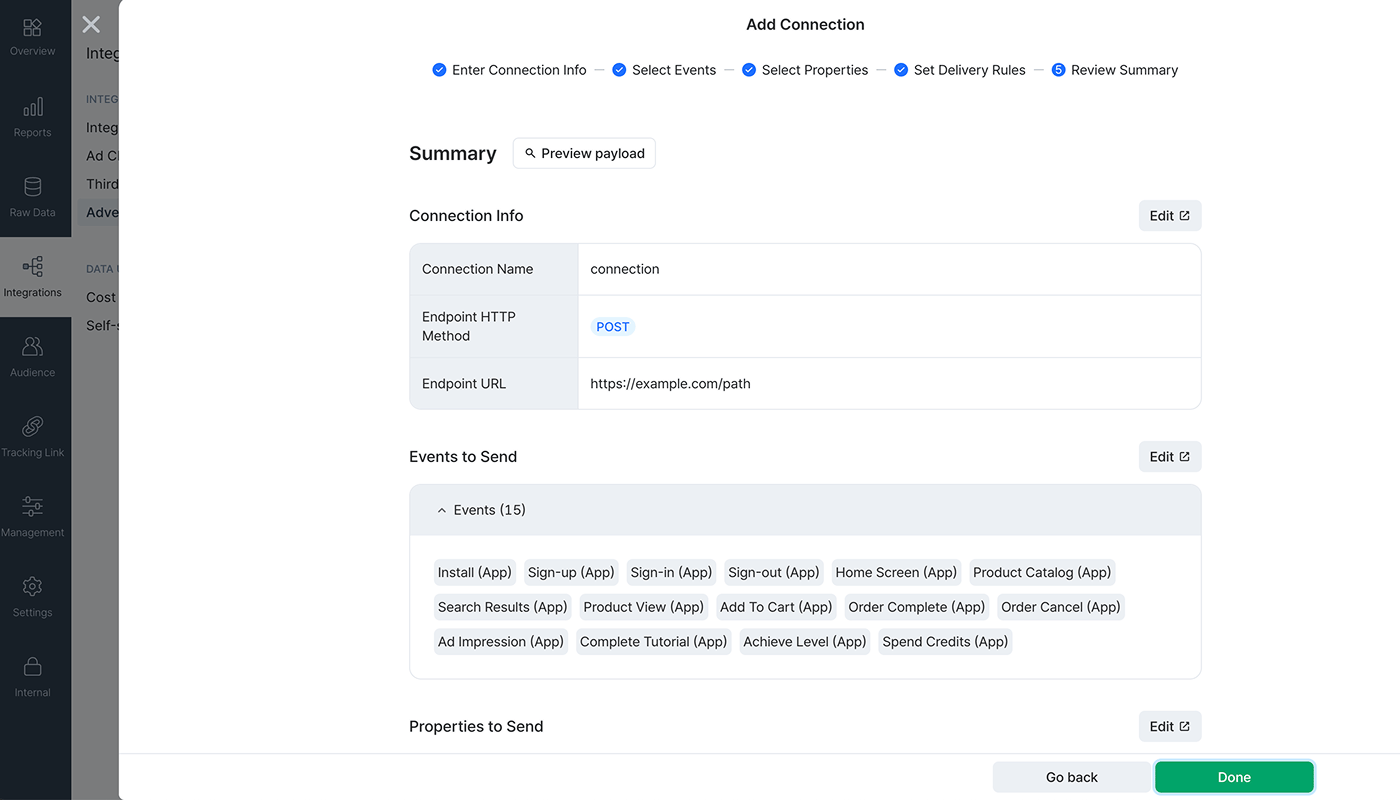
Task: Open the Internal lock icon
Action: pos(32,667)
